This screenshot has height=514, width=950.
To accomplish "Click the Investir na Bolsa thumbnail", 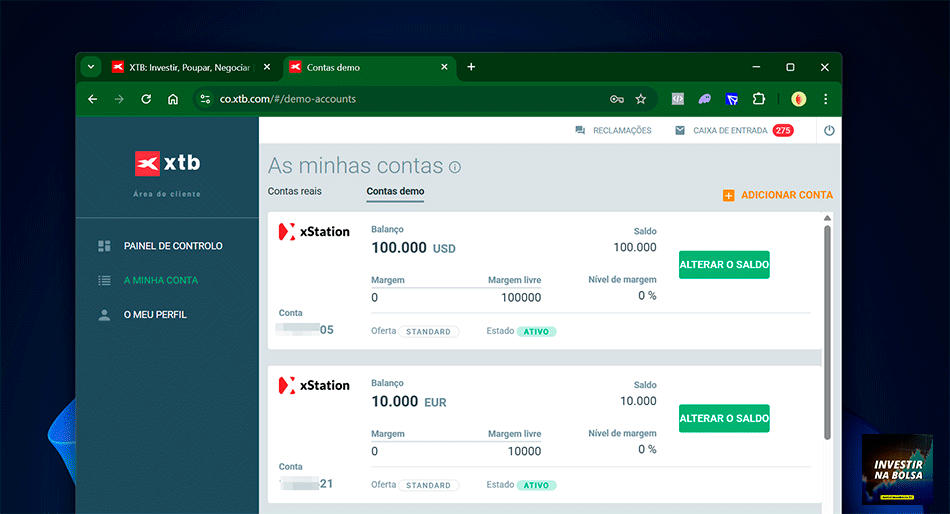I will coord(897,469).
